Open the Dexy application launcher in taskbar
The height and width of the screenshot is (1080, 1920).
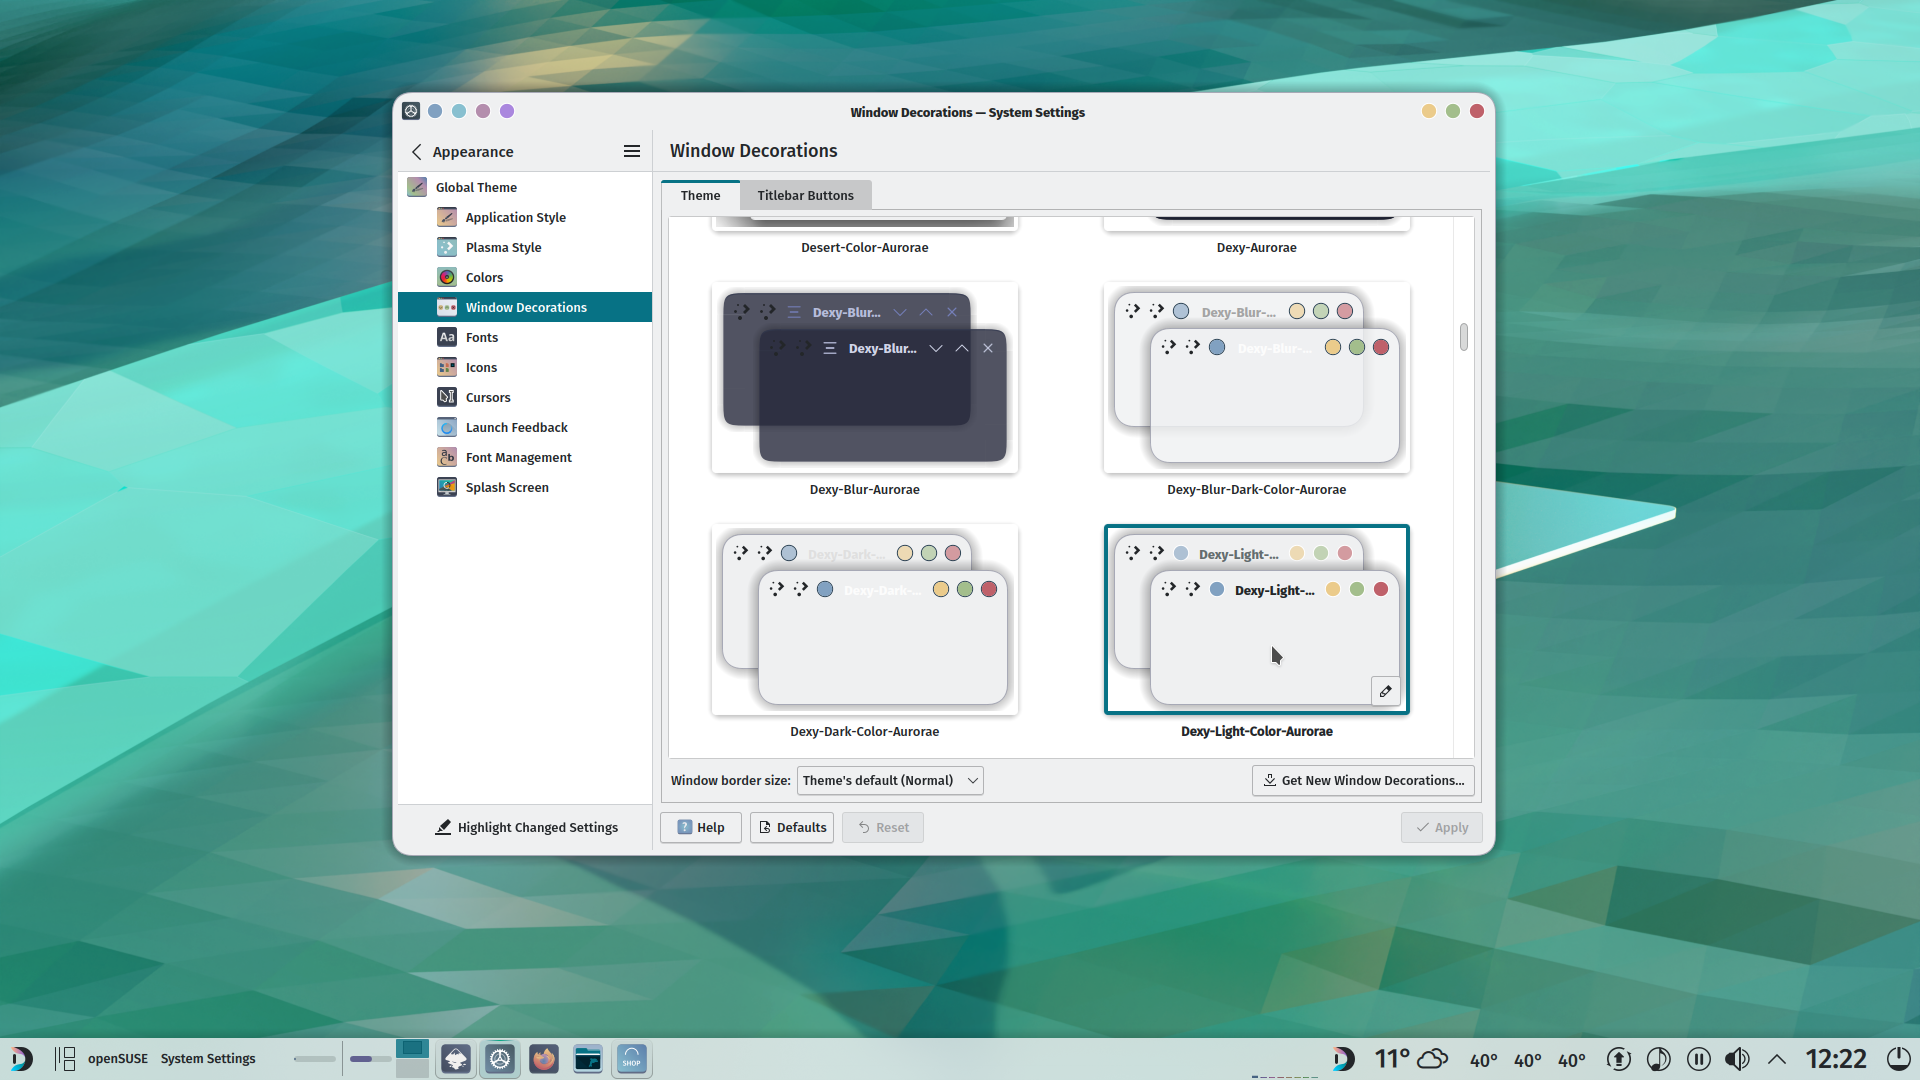22,1058
